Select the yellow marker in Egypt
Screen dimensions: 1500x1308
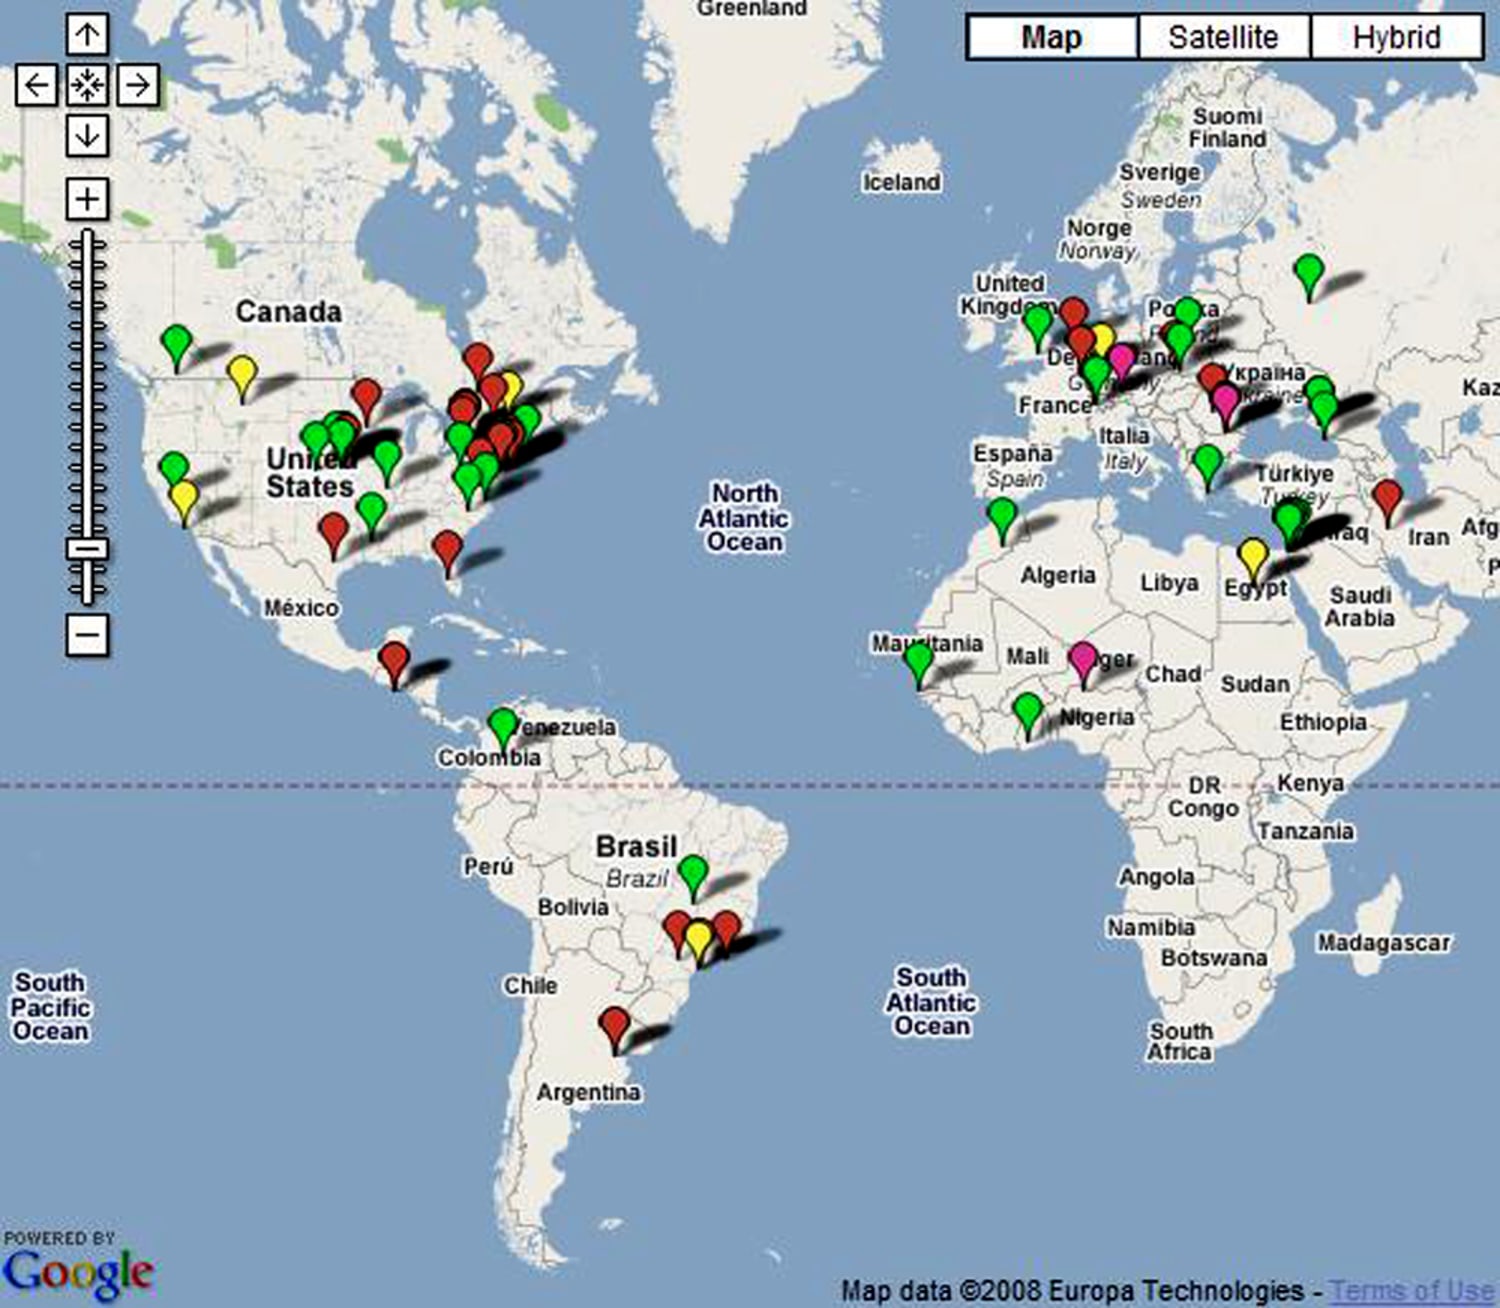(x=1252, y=556)
